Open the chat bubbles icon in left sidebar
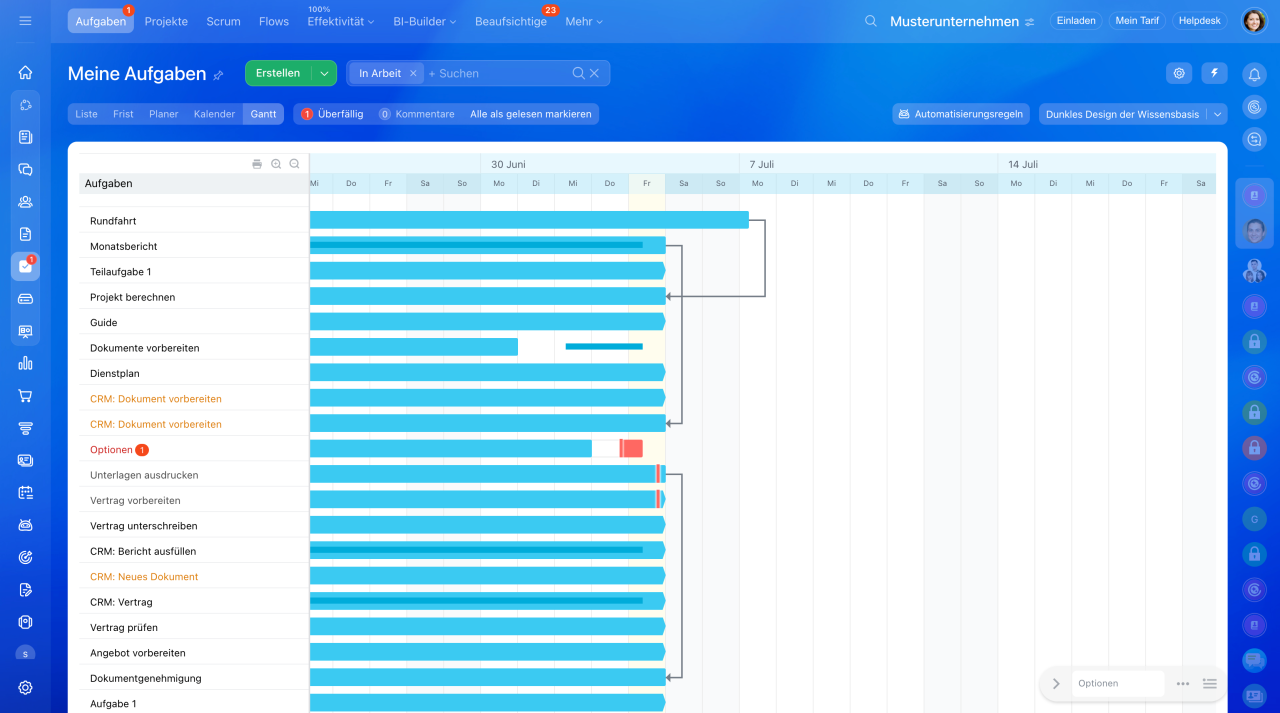1280x713 pixels. tap(25, 169)
